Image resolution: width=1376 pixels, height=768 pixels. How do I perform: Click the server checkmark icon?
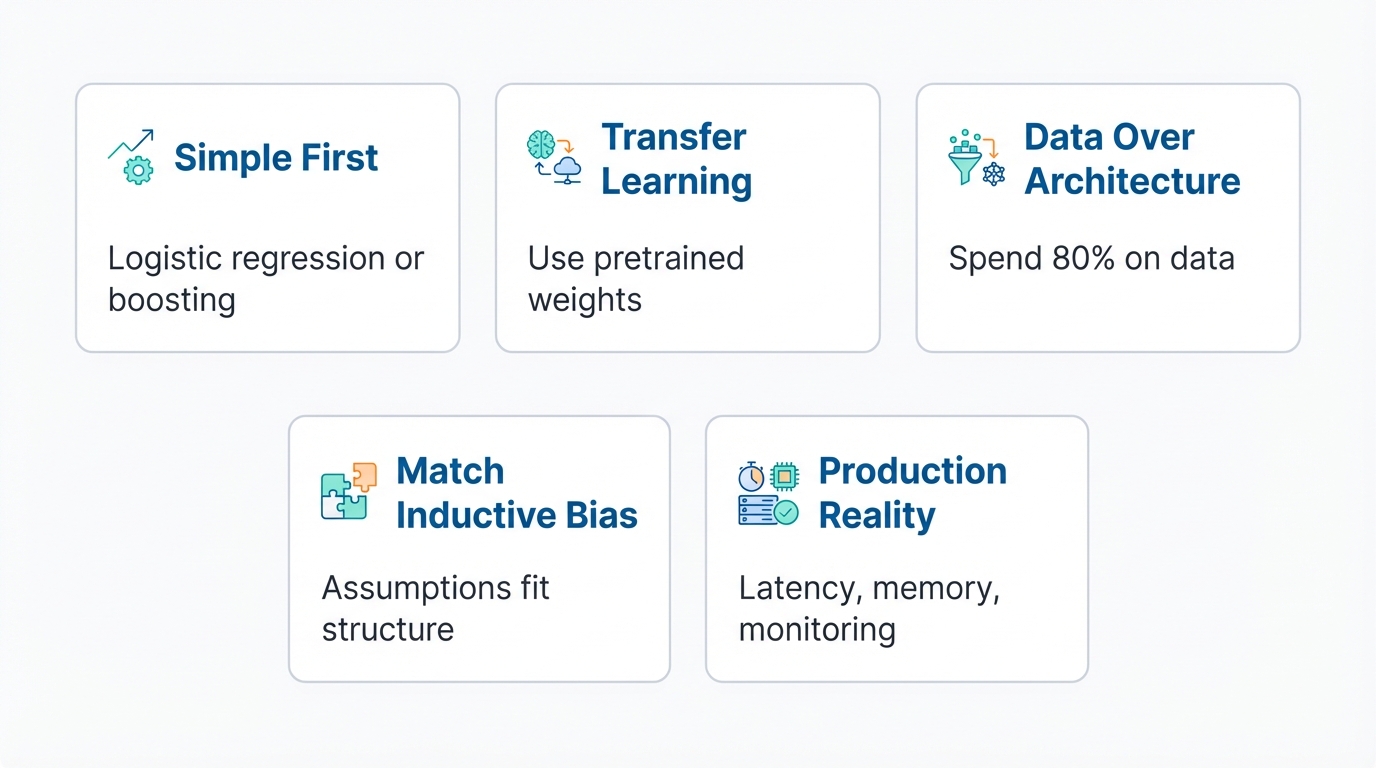pyautogui.click(x=768, y=511)
